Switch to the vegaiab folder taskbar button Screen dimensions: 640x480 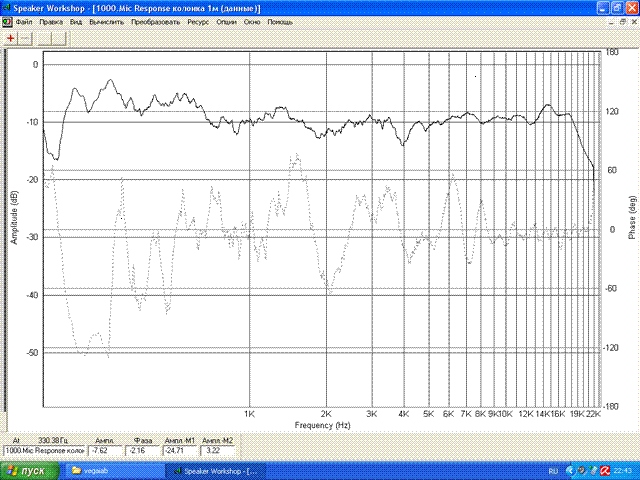(113, 471)
